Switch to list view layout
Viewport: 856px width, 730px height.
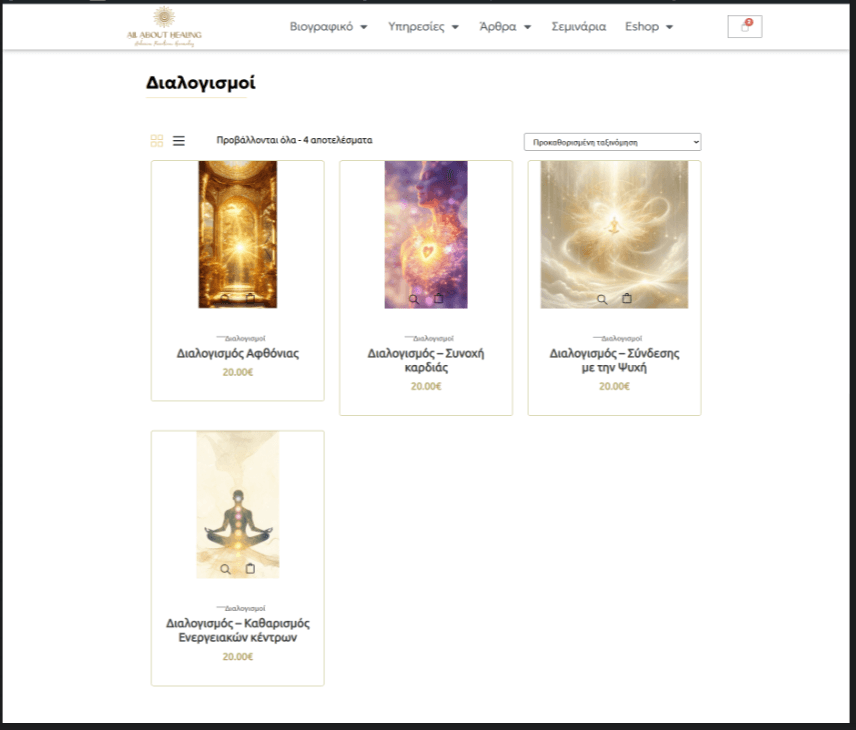179,141
